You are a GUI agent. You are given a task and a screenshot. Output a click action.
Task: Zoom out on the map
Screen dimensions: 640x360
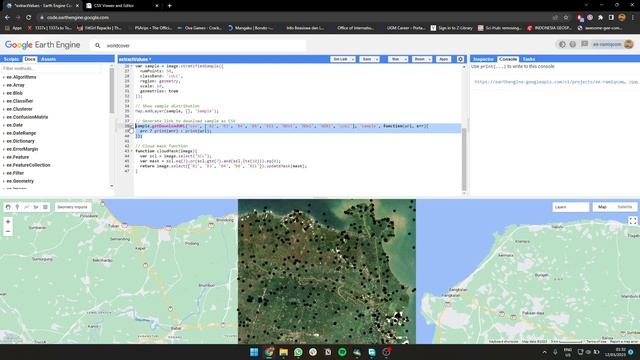click(x=8, y=231)
